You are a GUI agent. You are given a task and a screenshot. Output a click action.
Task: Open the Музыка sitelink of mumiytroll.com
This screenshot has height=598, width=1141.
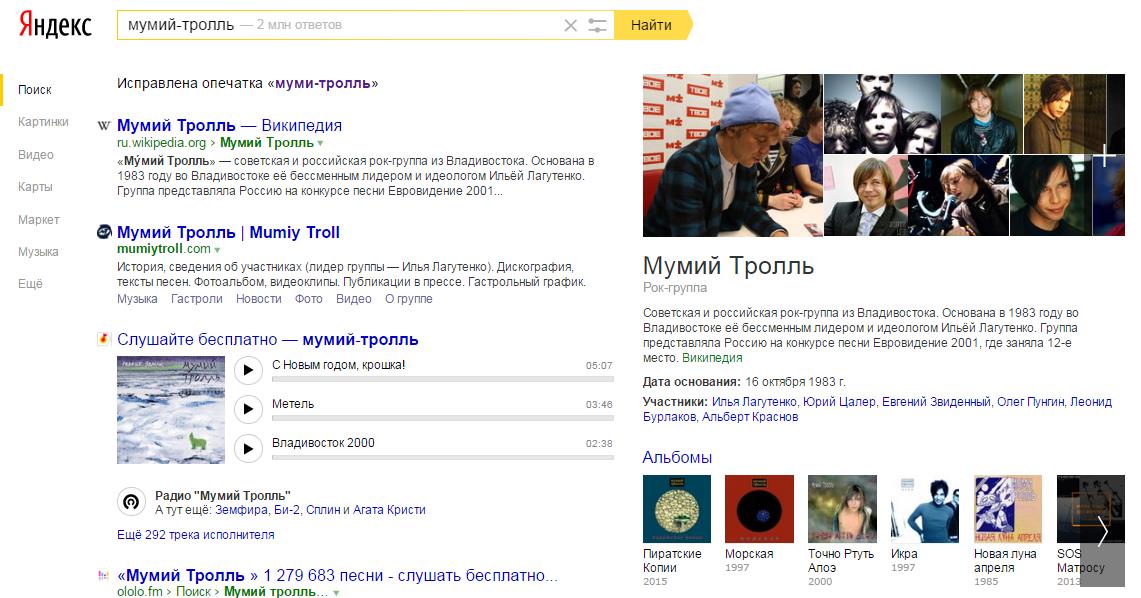137,299
